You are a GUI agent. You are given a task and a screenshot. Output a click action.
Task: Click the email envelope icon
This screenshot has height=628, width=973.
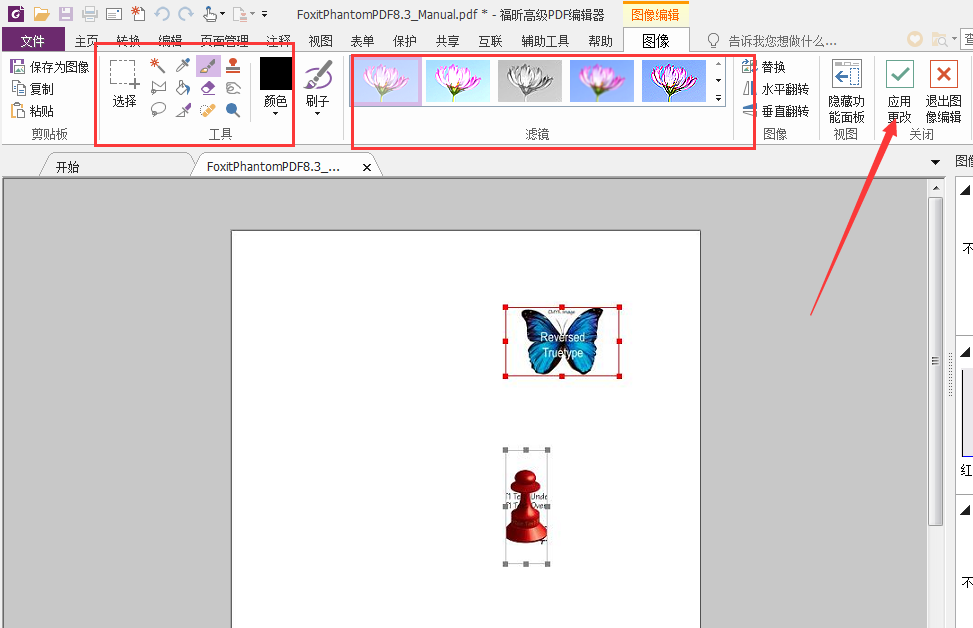114,14
